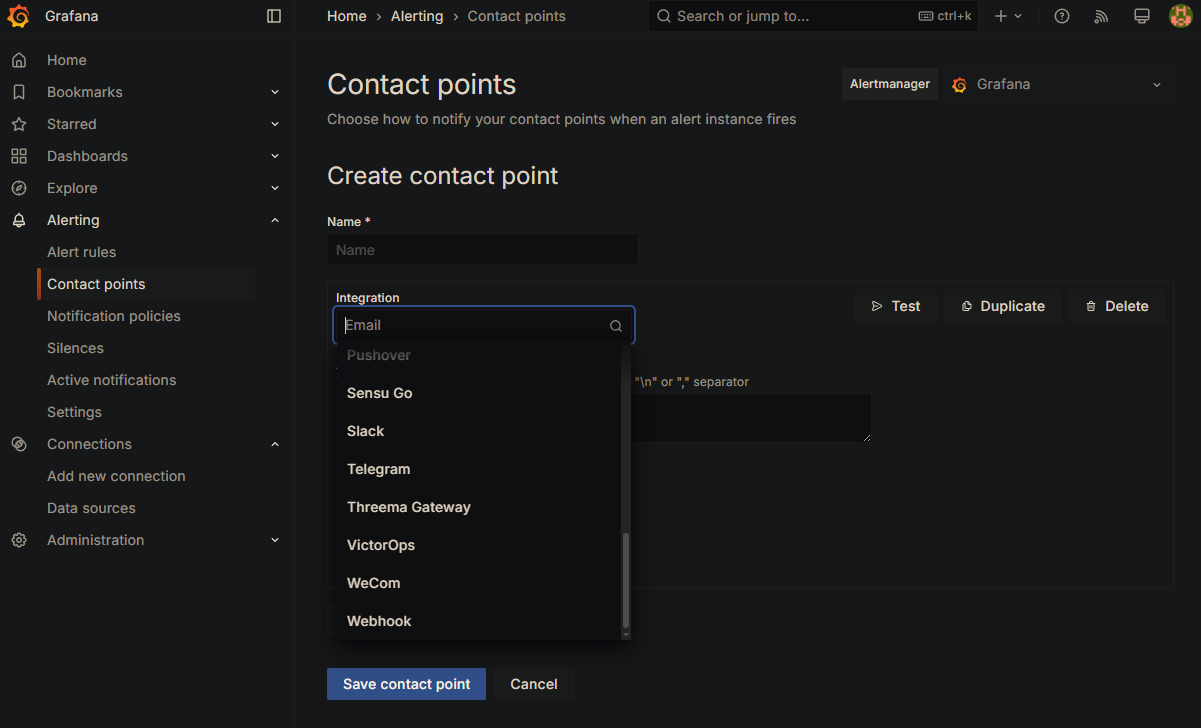
Task: Pick WeCom from the dropdown list
Action: pos(476,583)
